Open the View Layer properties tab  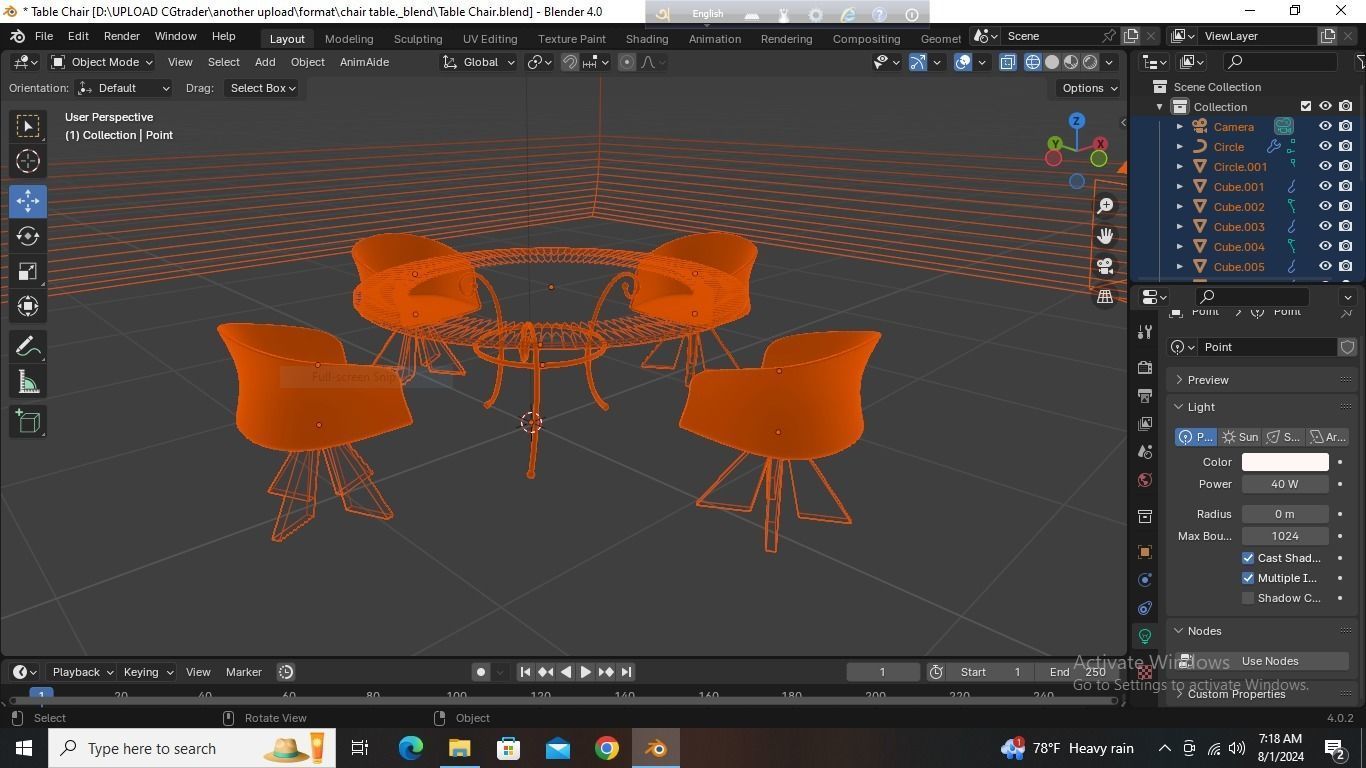click(x=1145, y=424)
